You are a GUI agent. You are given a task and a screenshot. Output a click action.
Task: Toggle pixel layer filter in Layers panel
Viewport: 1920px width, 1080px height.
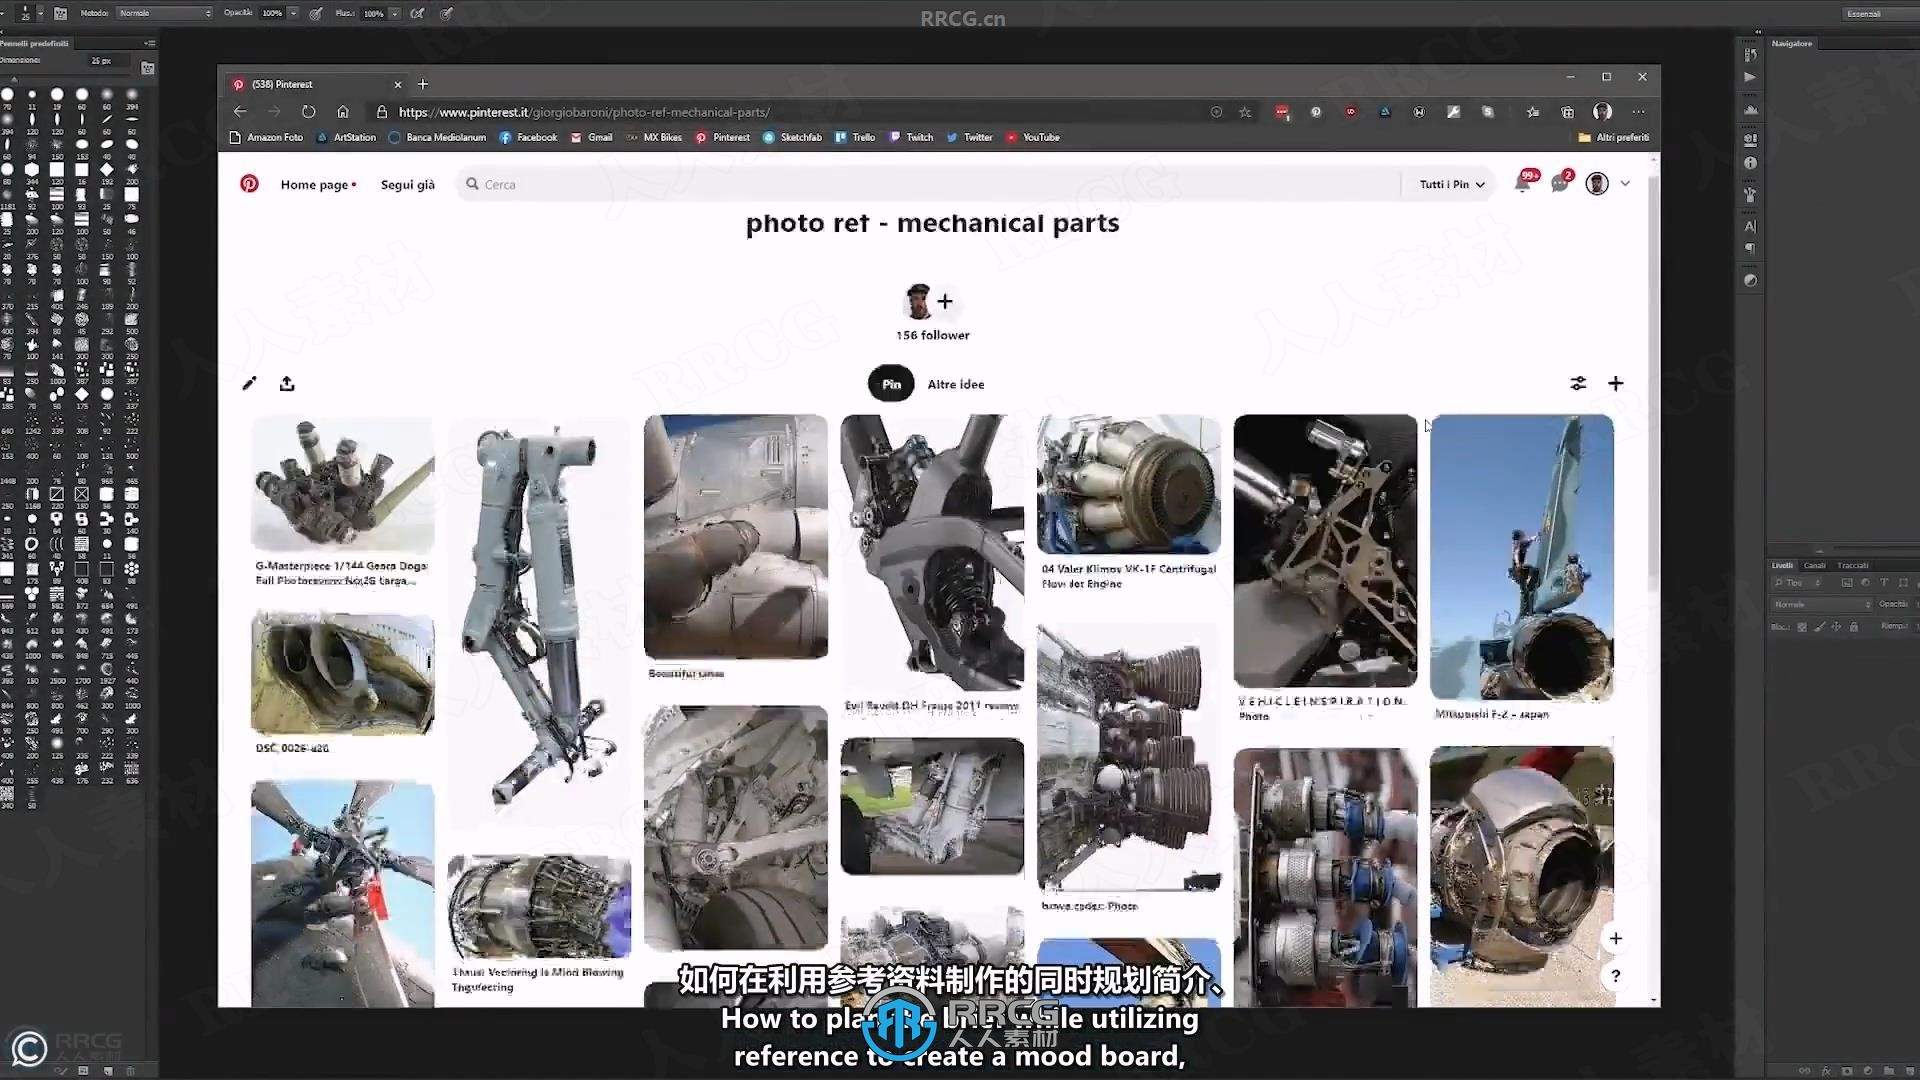point(1847,583)
